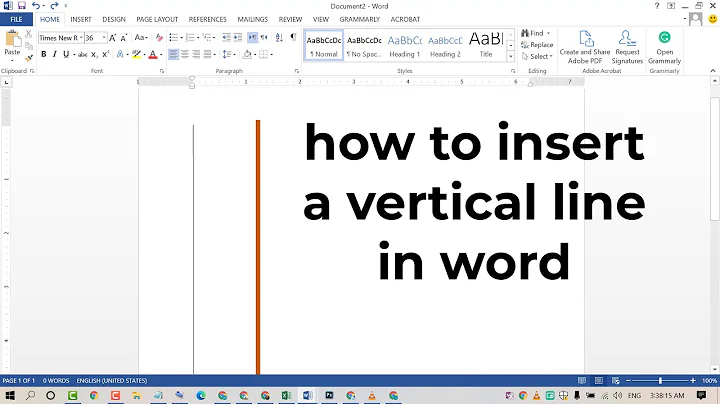Click the yellow Text Highlight Color button
Screen dimensions: 720x404
[x=136, y=55]
